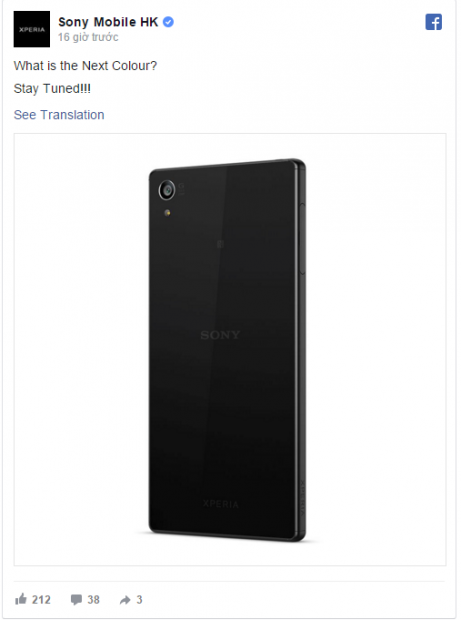The width and height of the screenshot is (461, 620).
Task: Click the '16 giờ trước' timestamp
Action: tap(88, 37)
